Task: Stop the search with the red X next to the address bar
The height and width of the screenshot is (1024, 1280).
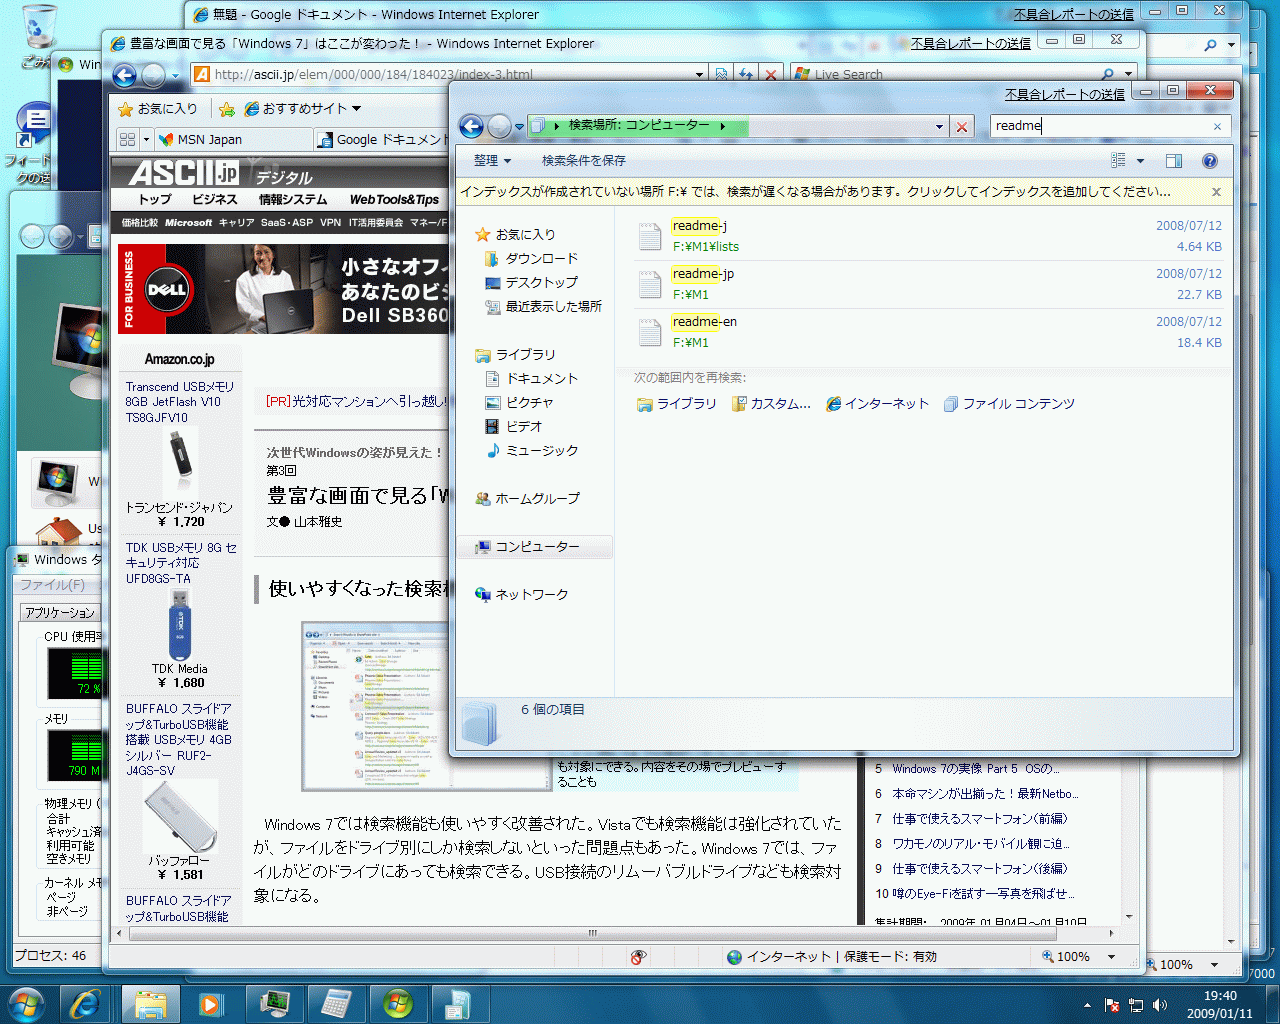Action: tap(961, 127)
